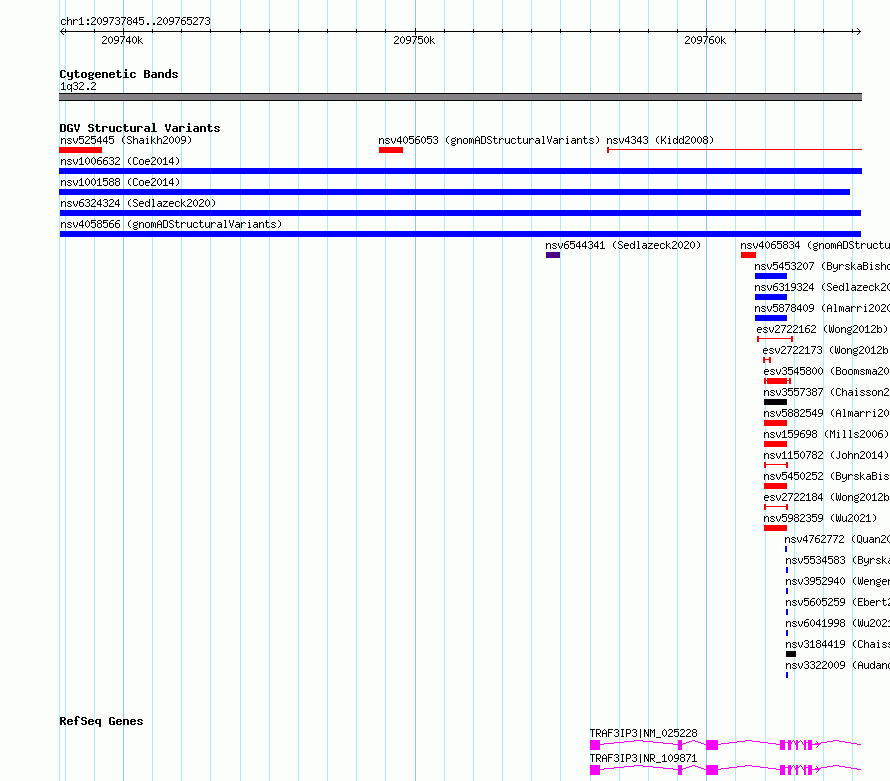The image size is (890, 781).
Task: Open the nsv3322009 variant label
Action: pos(837,665)
